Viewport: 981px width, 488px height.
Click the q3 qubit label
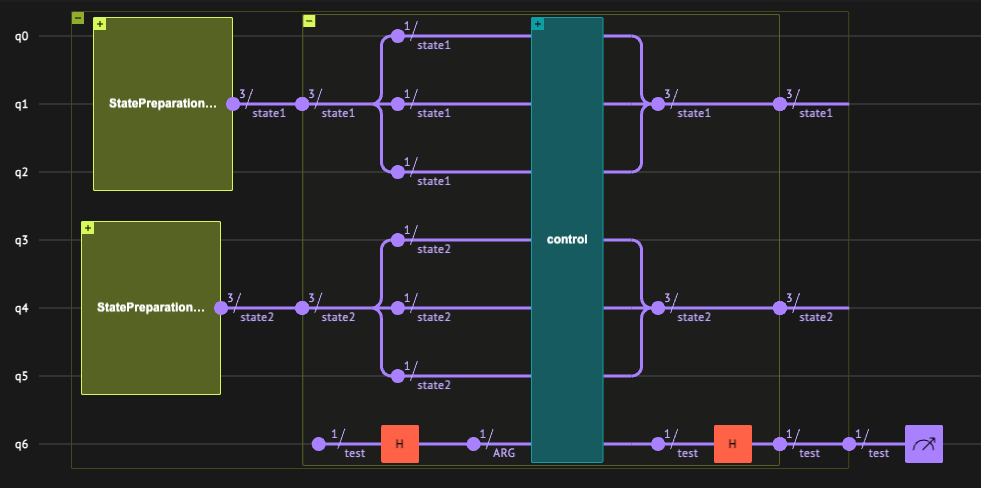click(x=22, y=241)
